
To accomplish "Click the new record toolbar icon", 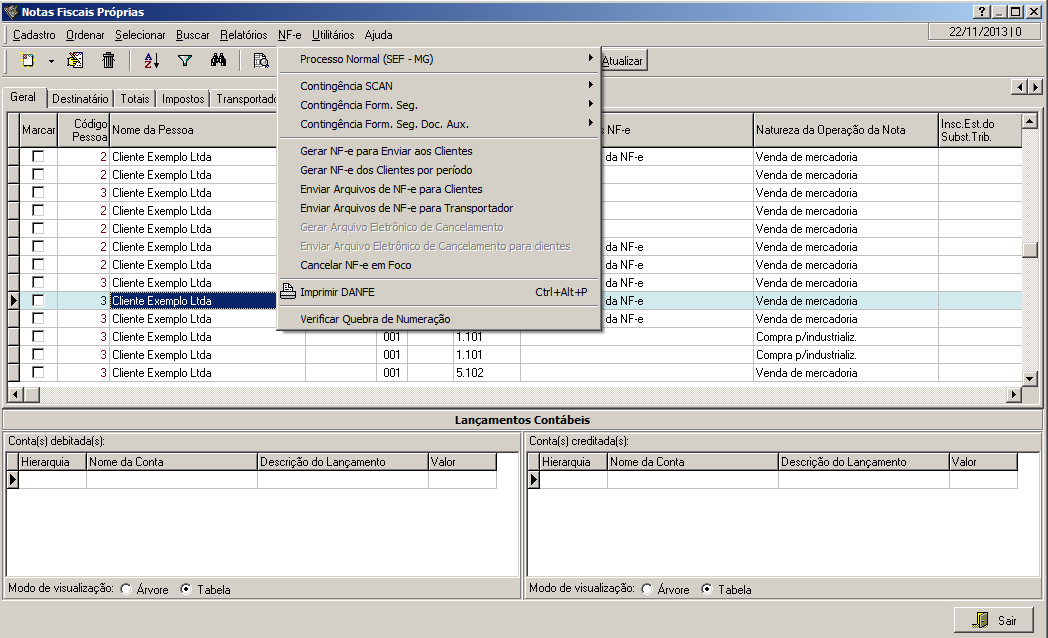I will (29, 61).
